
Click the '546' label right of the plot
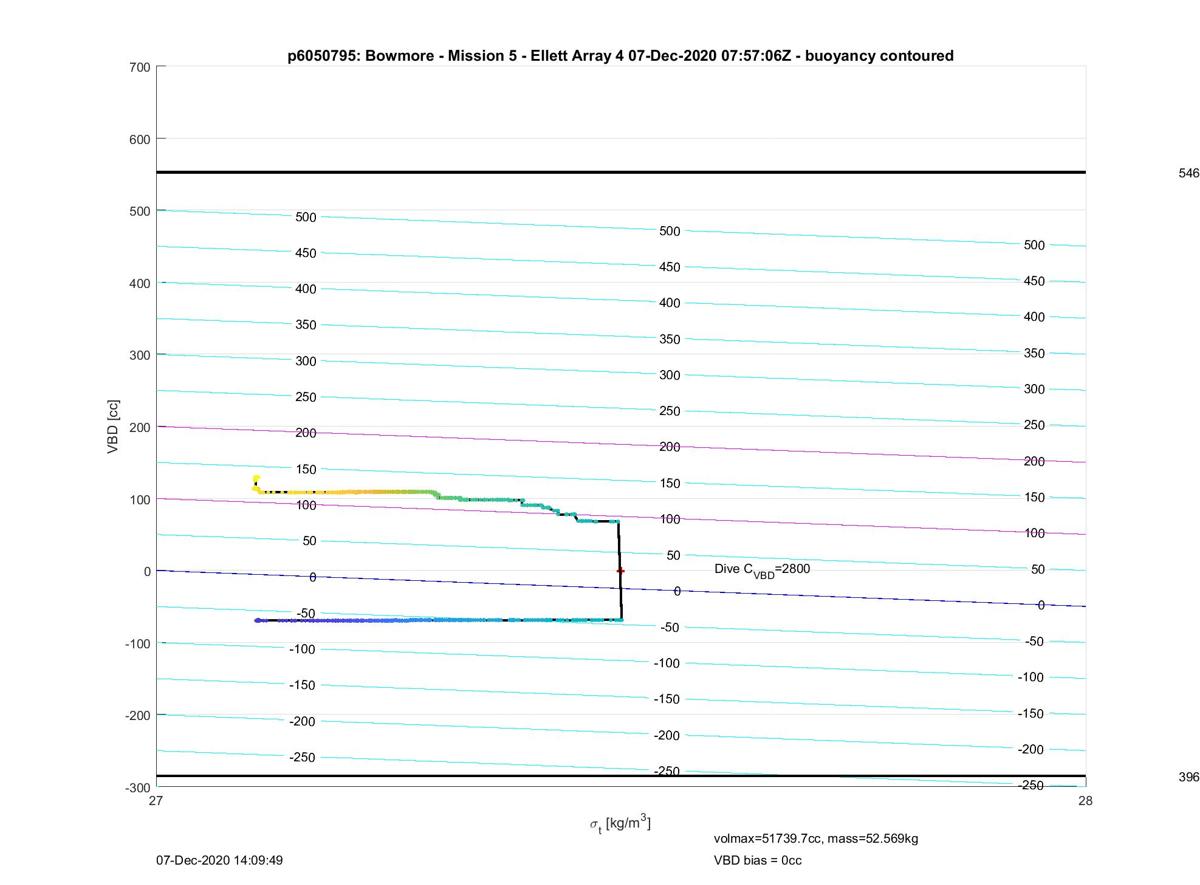pyautogui.click(x=1189, y=173)
